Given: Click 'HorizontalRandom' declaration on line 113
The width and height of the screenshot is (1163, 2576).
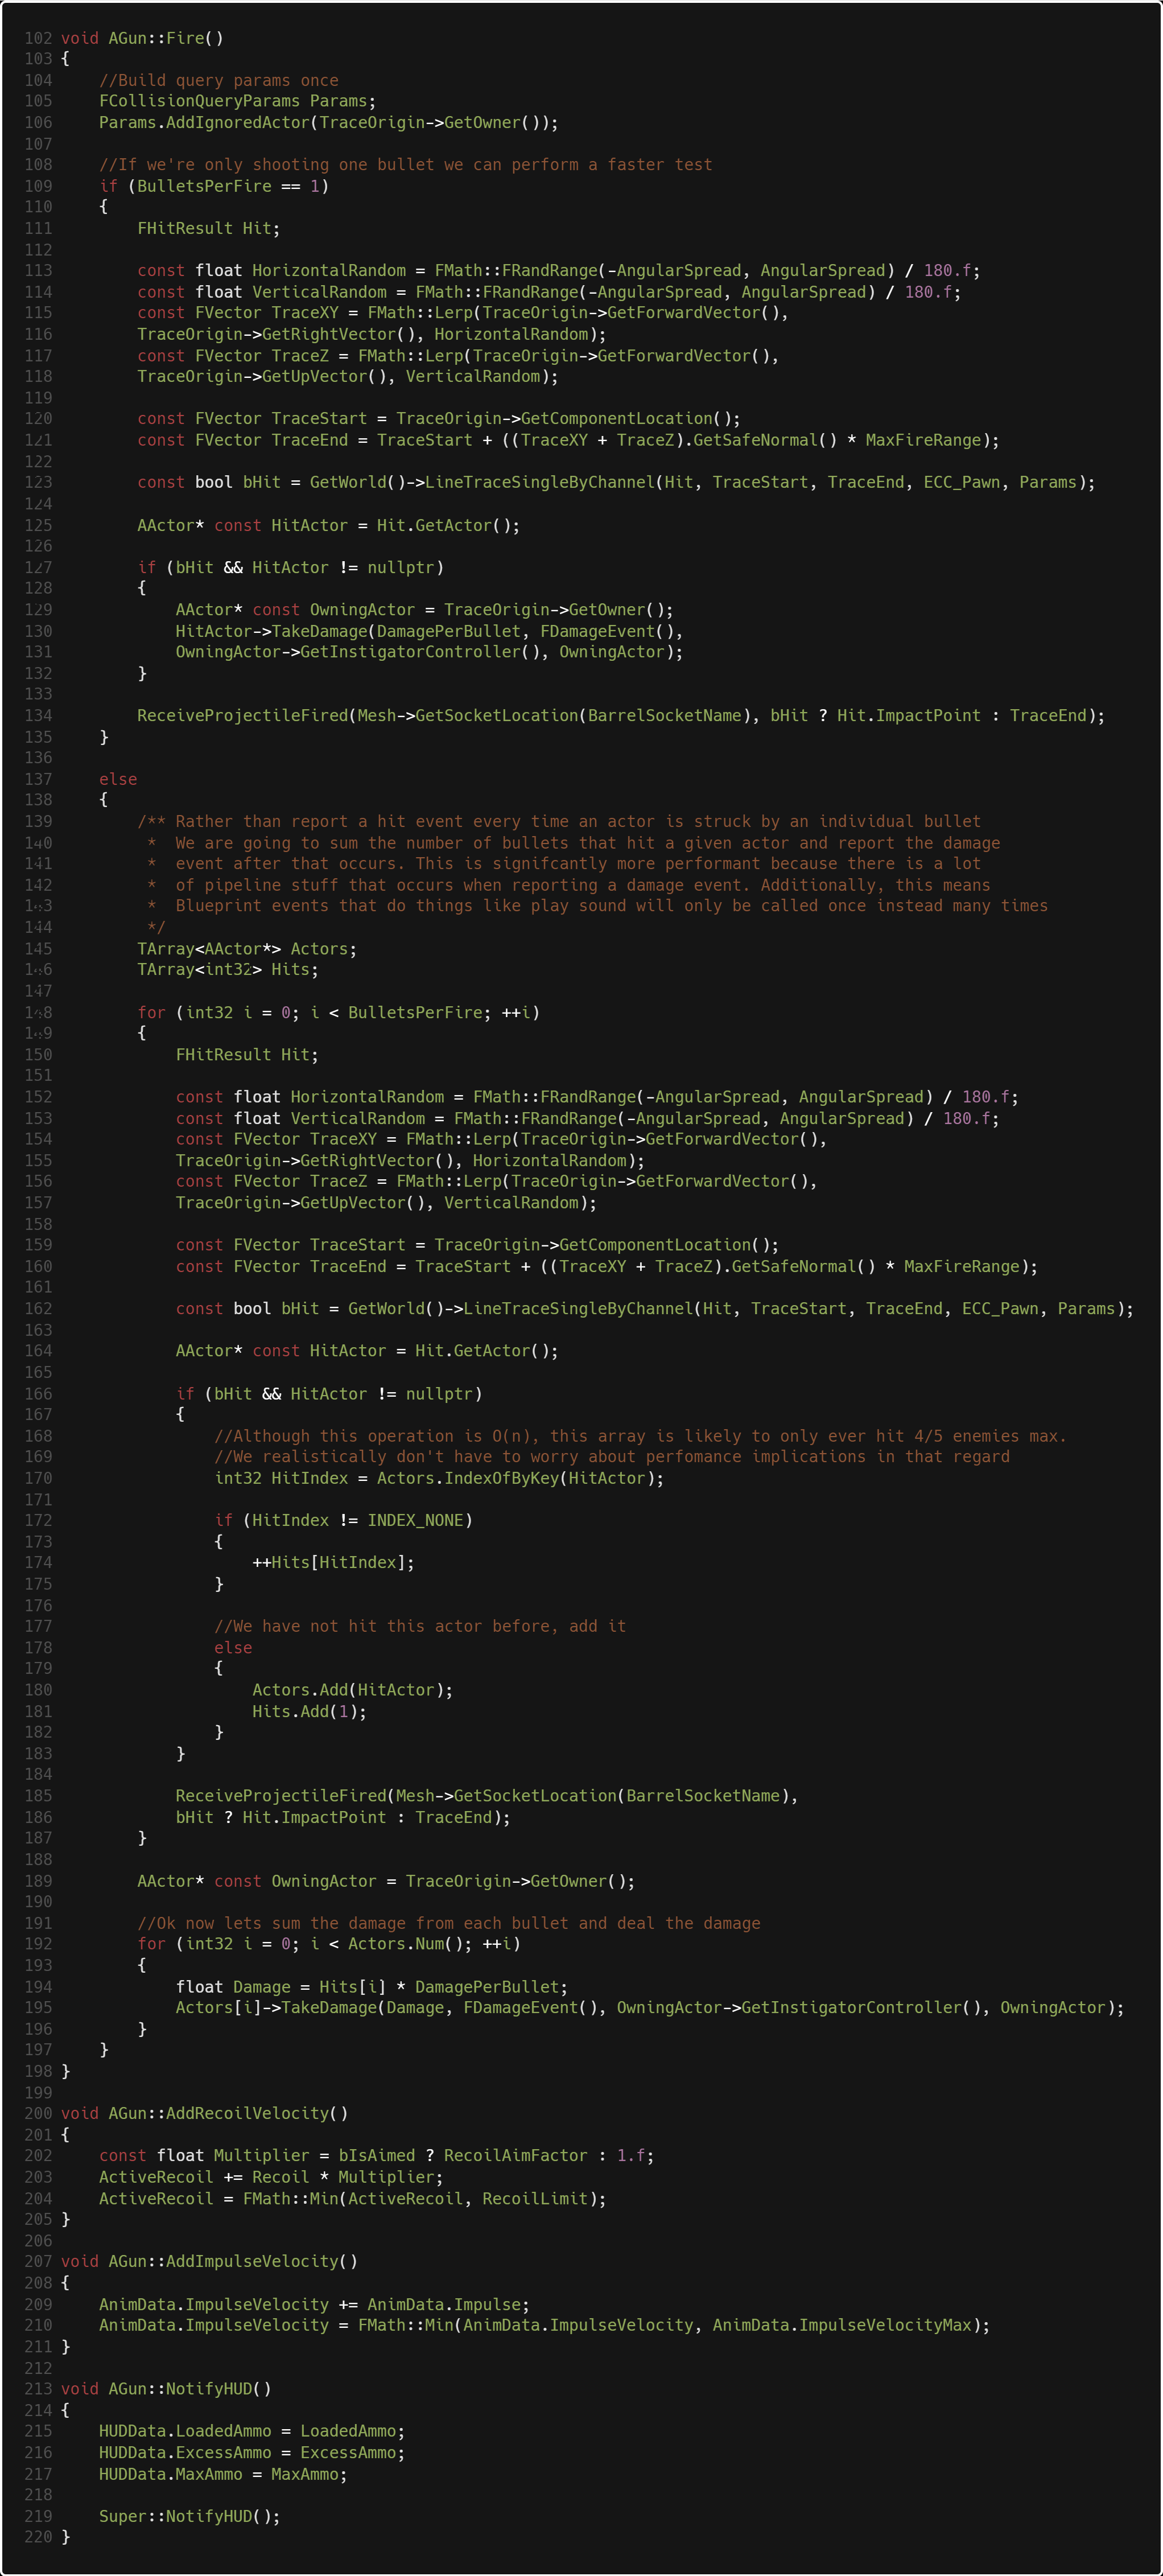Looking at the screenshot, I should 329,270.
